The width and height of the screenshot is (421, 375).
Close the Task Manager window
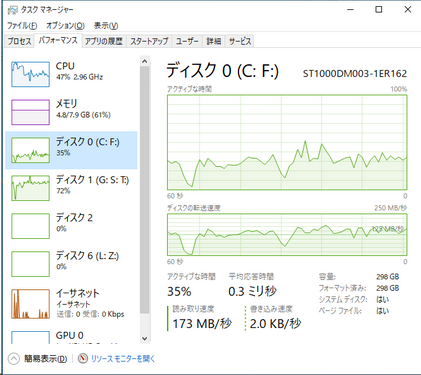pyautogui.click(x=408, y=10)
